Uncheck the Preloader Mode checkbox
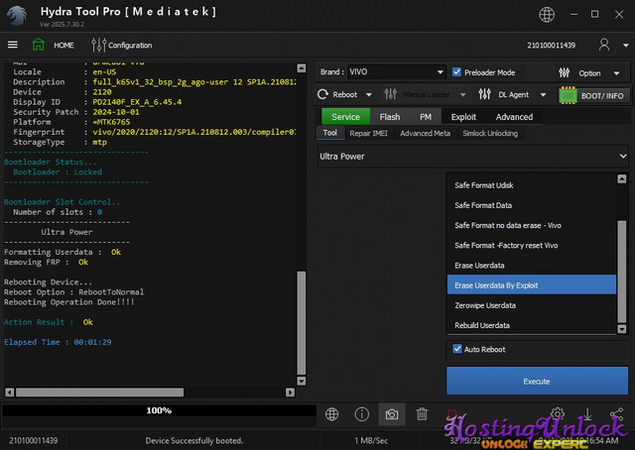 457,72
